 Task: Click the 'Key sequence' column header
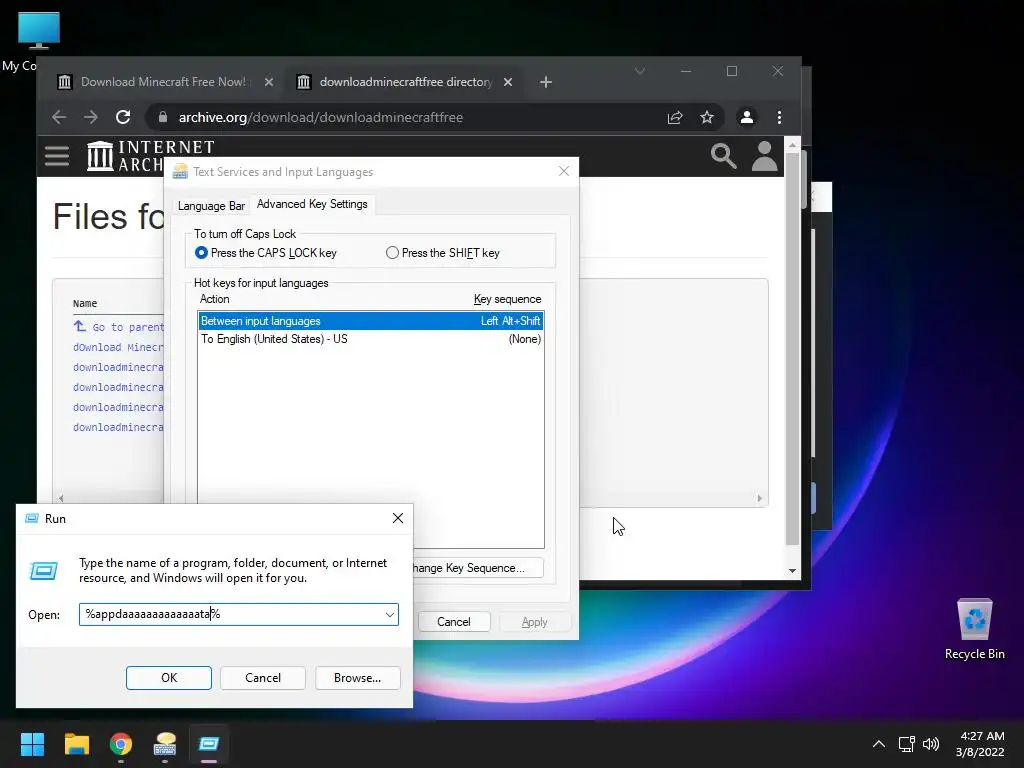pyautogui.click(x=507, y=299)
